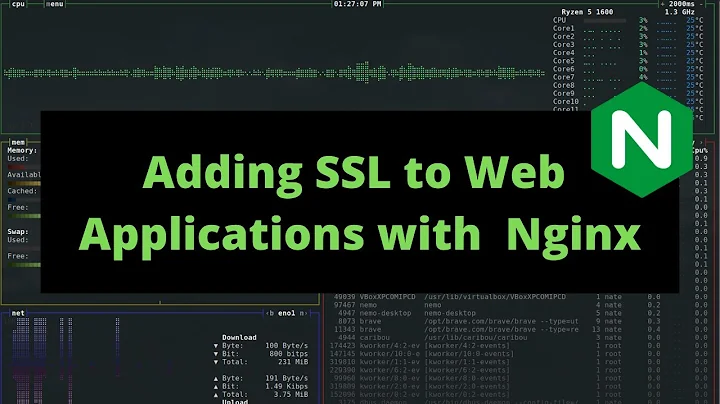Click the eno1 interface name
The height and width of the screenshot is (404, 720).
pyautogui.click(x=287, y=313)
